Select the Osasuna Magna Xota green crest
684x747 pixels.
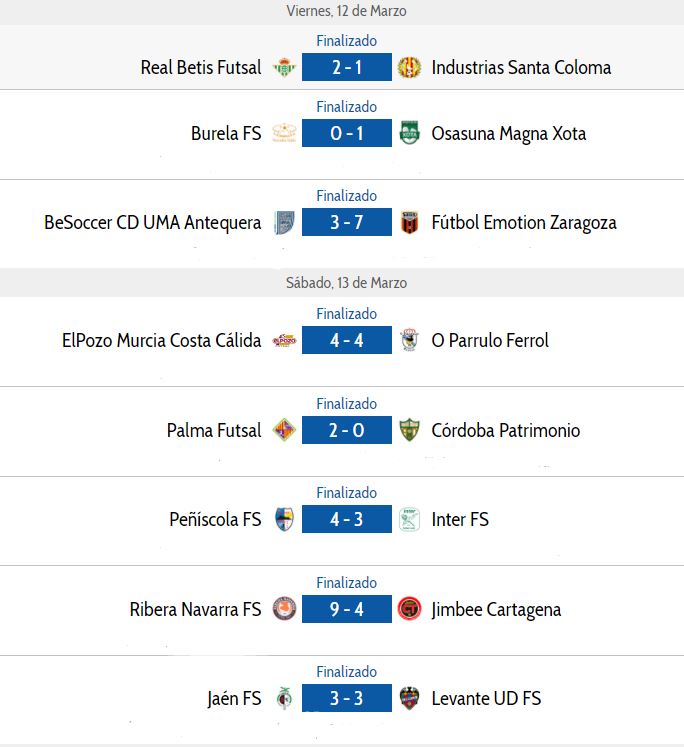coord(409,133)
